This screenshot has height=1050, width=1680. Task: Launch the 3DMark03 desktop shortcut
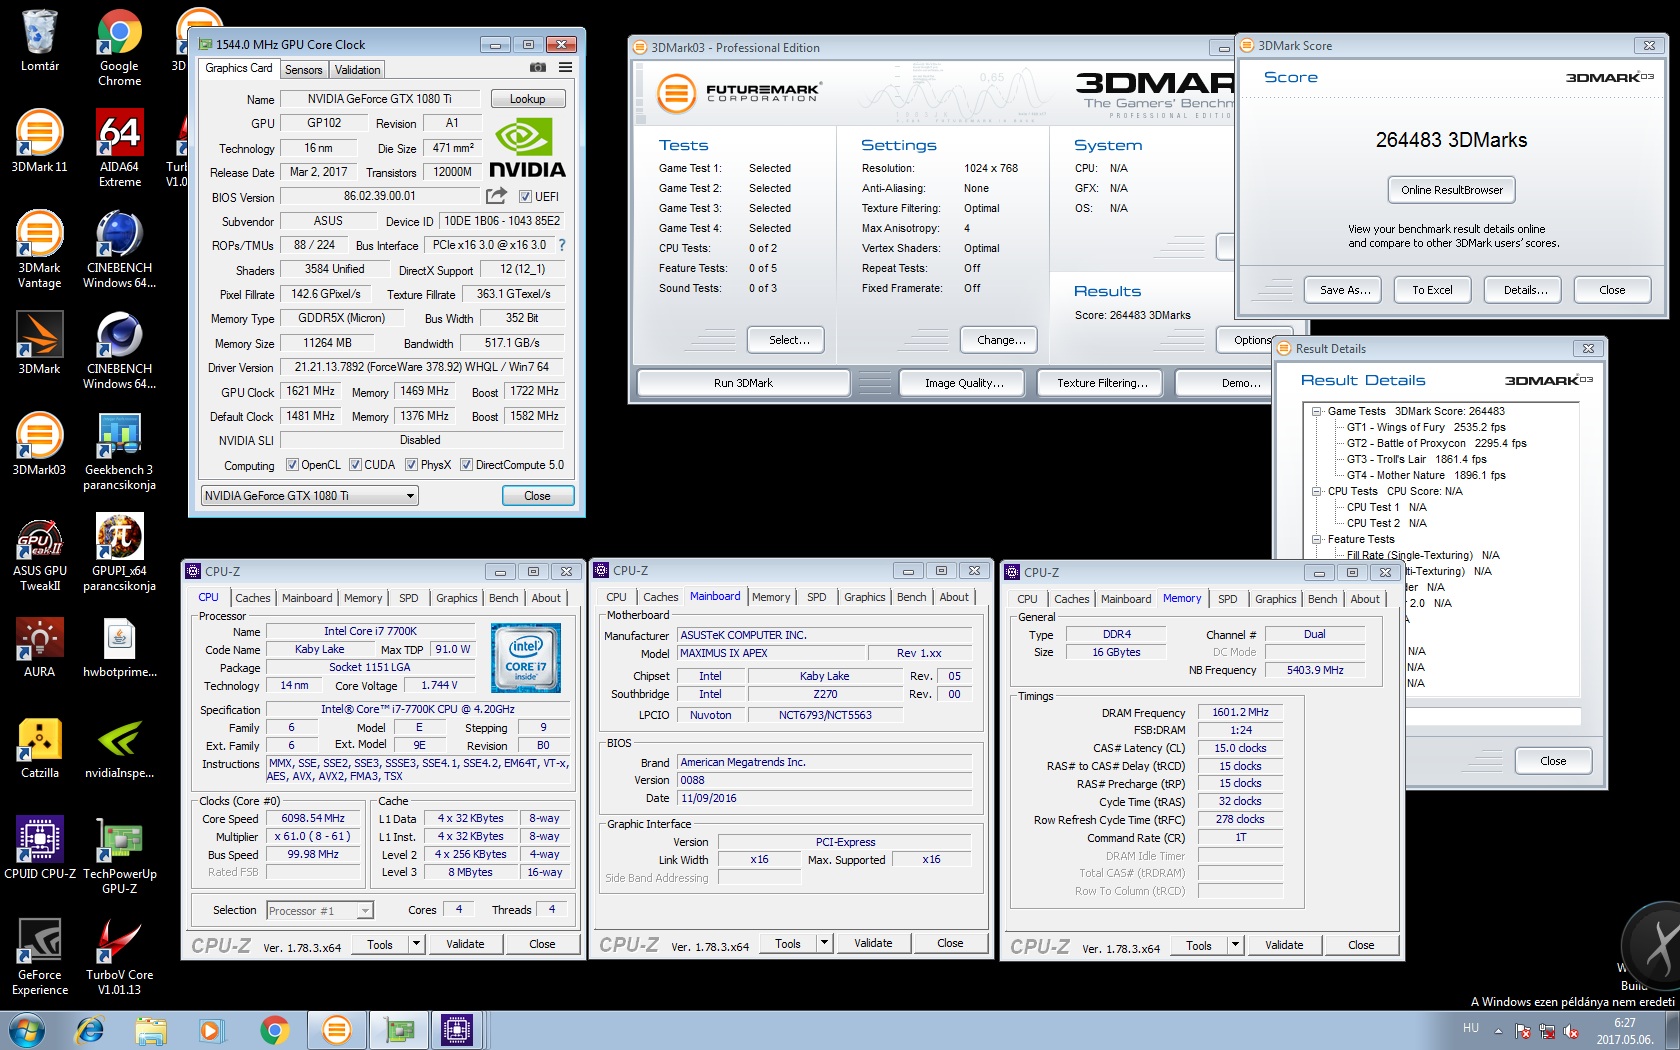click(x=40, y=444)
